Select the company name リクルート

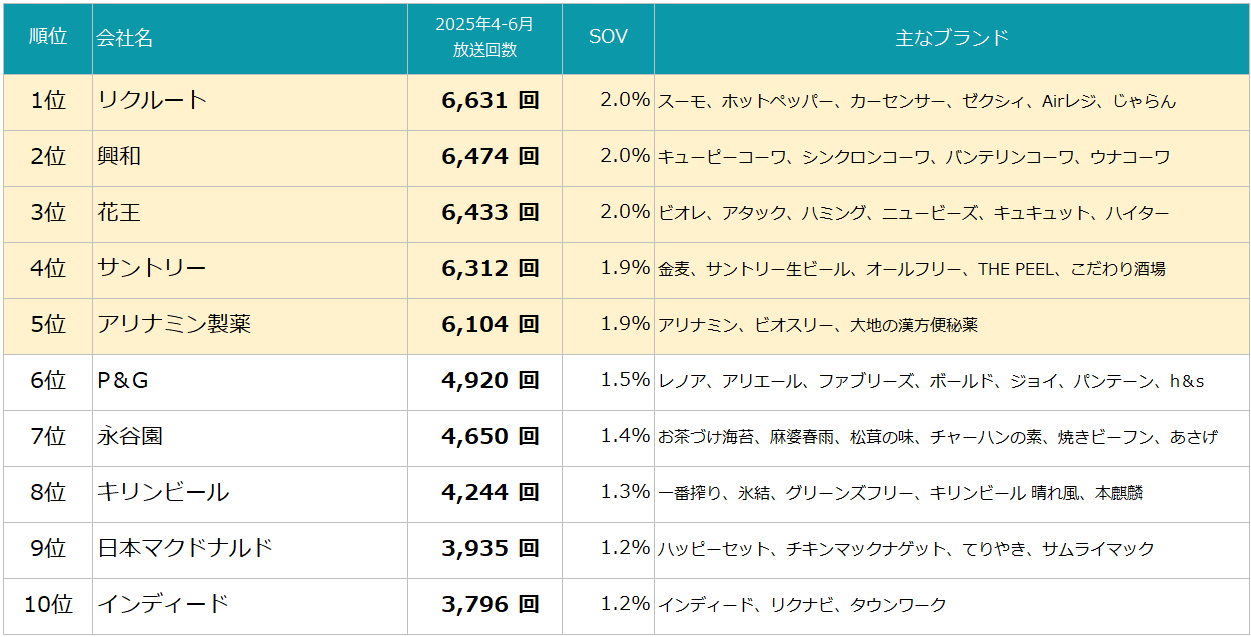(x=153, y=100)
